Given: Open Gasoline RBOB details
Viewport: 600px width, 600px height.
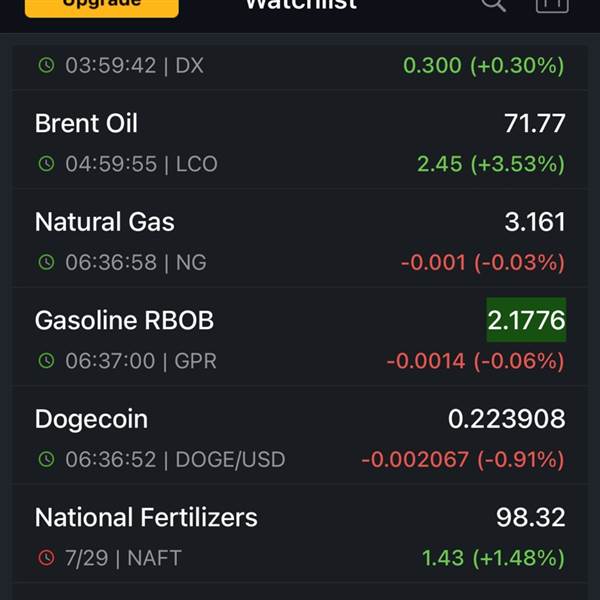Looking at the screenshot, I should (300, 336).
